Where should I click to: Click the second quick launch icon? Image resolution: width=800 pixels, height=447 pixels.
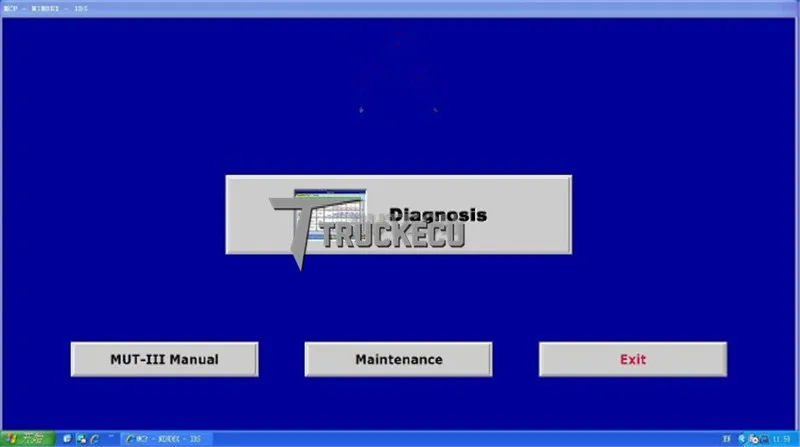[x=81, y=439]
